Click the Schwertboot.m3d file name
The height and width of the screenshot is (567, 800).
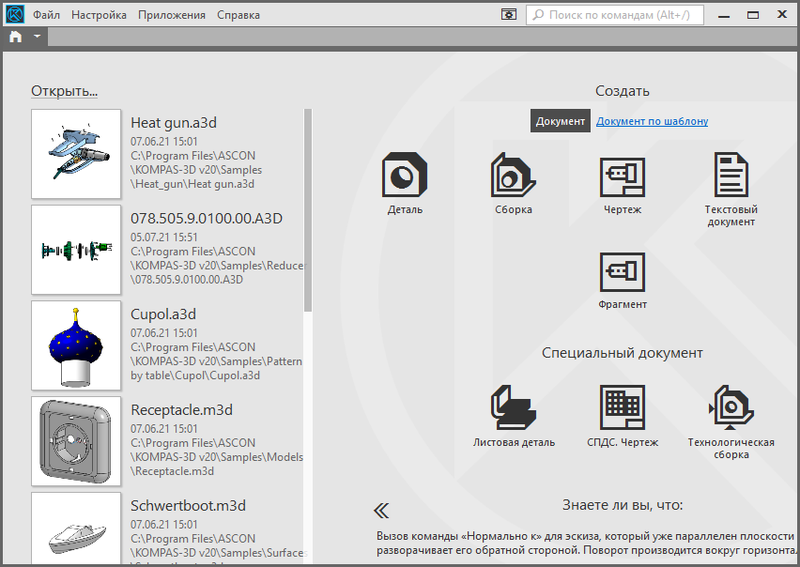[188, 506]
